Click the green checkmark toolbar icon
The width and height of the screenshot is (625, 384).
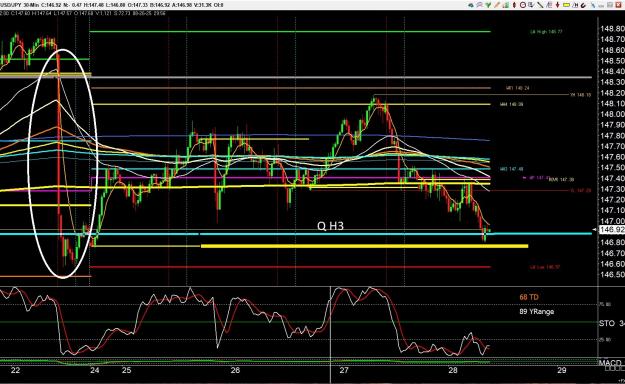tap(488, 5)
